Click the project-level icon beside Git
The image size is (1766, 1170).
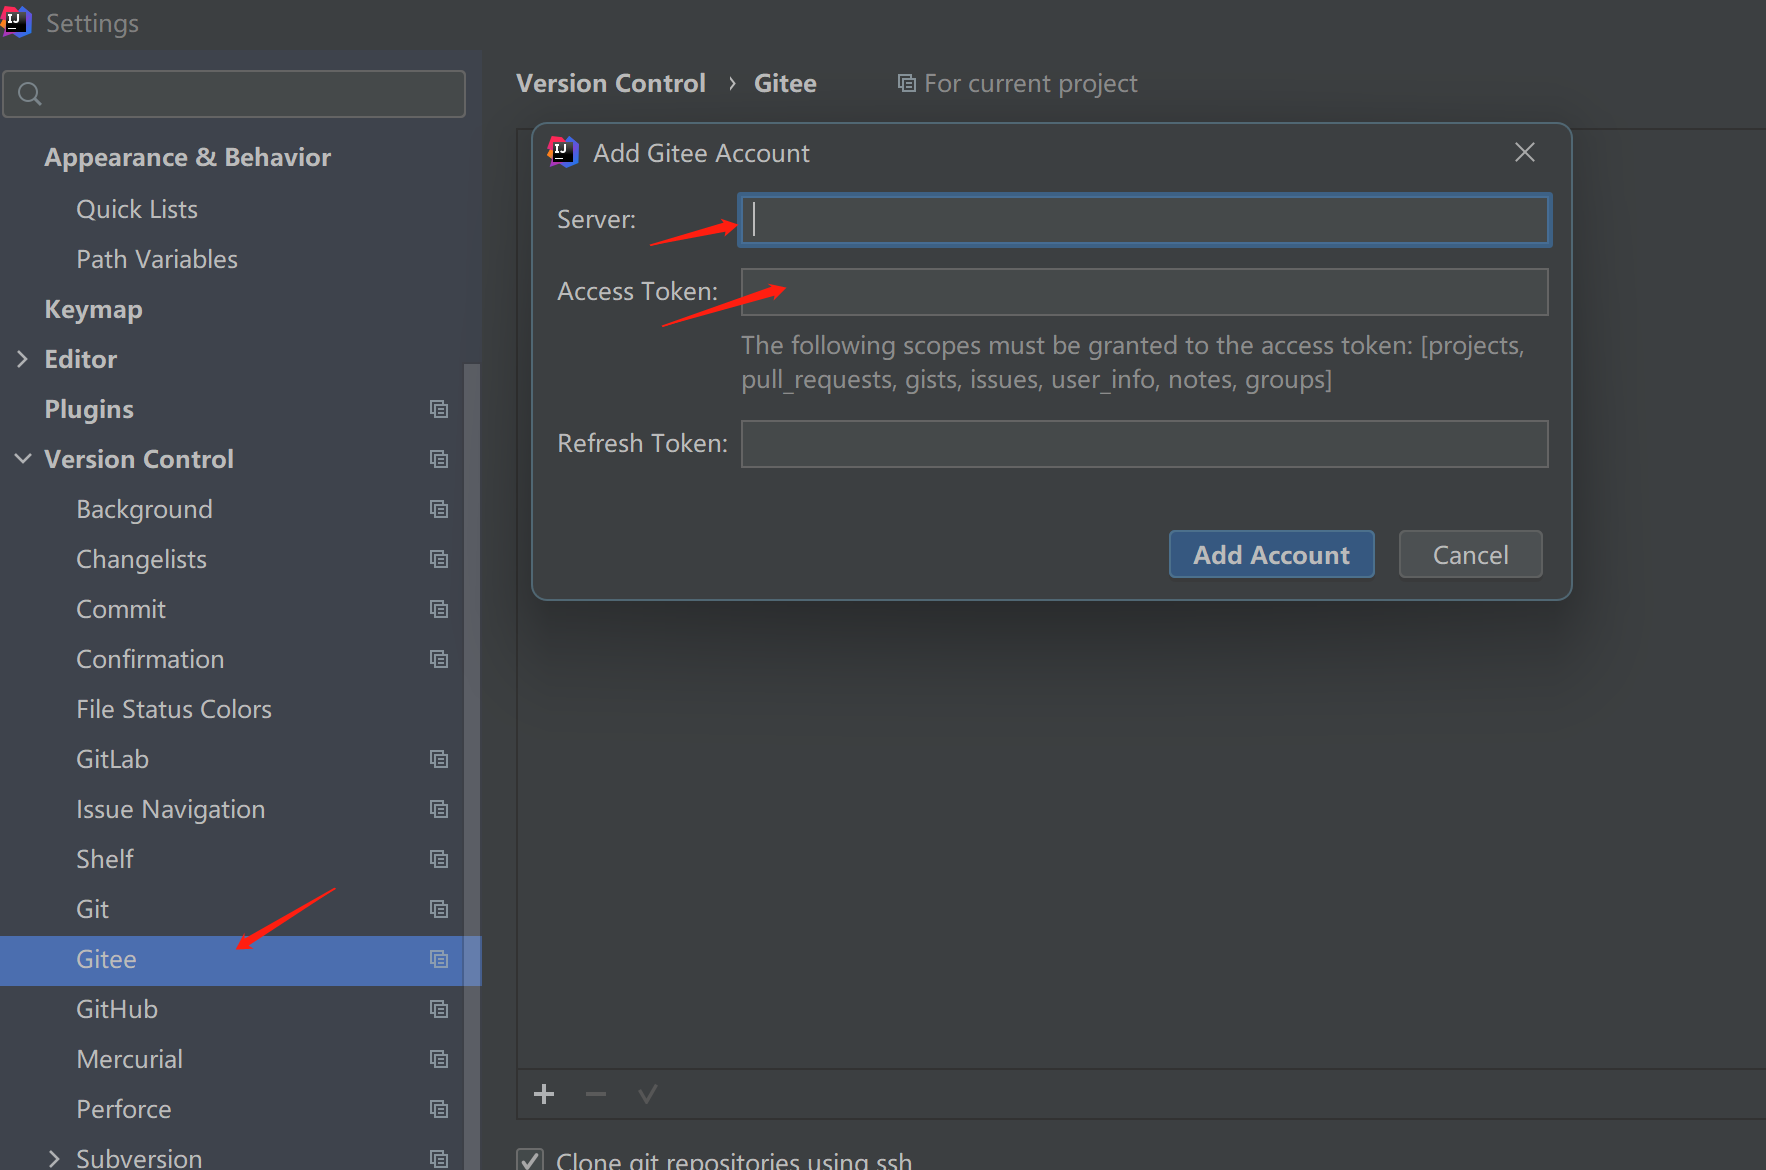pyautogui.click(x=439, y=909)
